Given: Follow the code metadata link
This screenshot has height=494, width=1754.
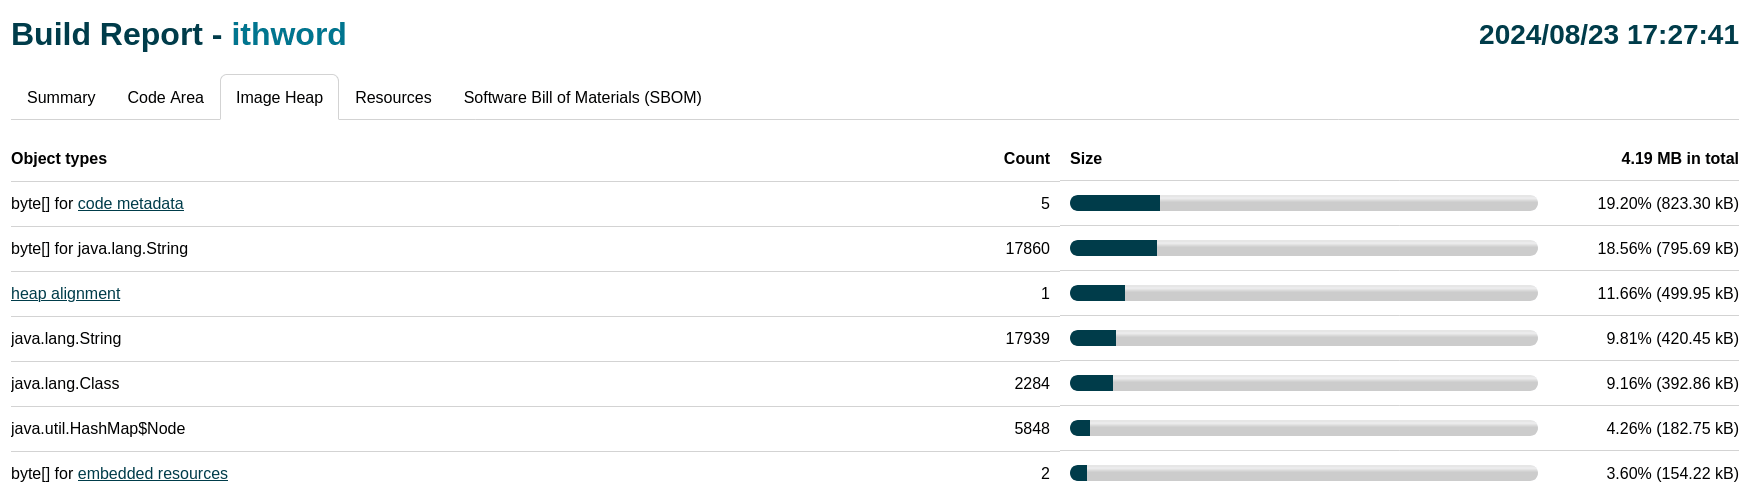Looking at the screenshot, I should 130,203.
